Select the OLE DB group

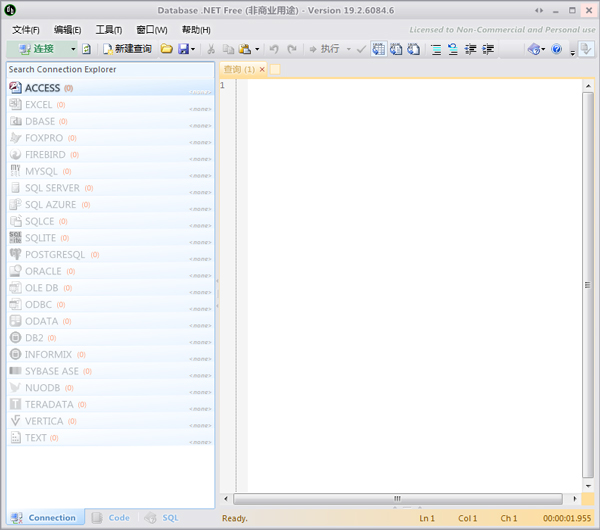pyautogui.click(x=110, y=288)
